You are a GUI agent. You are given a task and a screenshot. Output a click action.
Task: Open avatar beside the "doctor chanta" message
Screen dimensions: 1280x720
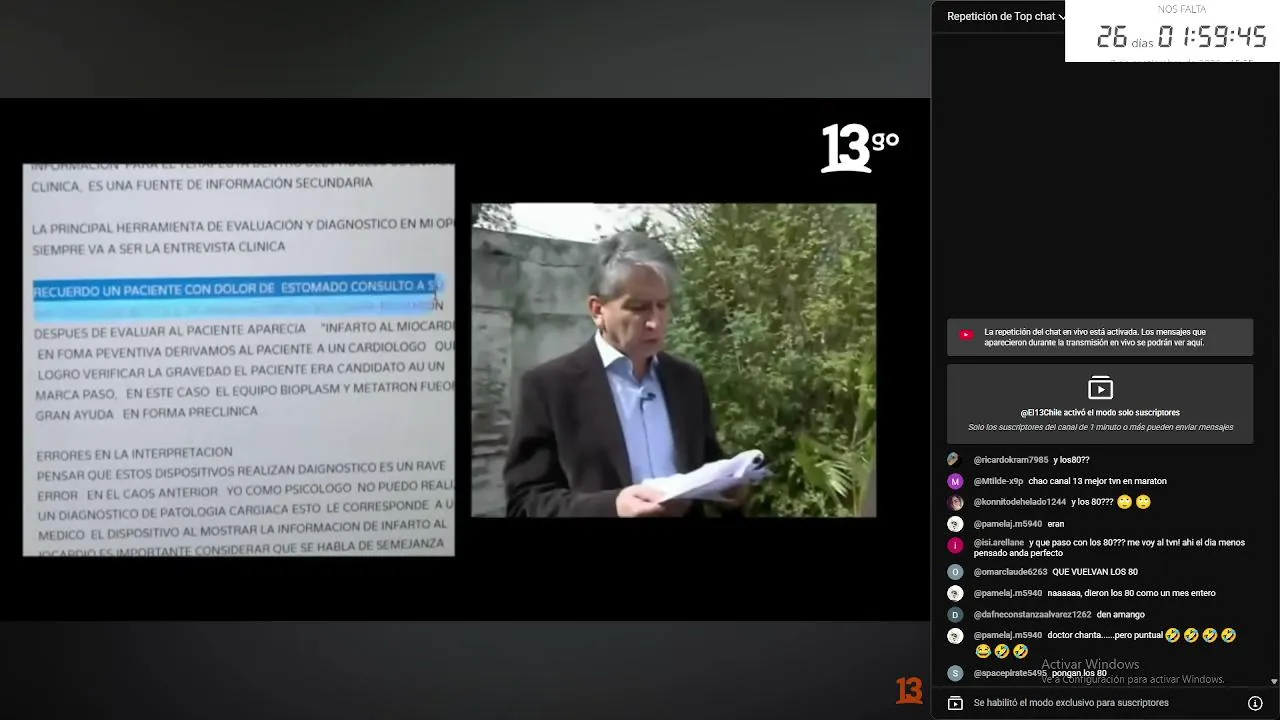[x=955, y=636]
